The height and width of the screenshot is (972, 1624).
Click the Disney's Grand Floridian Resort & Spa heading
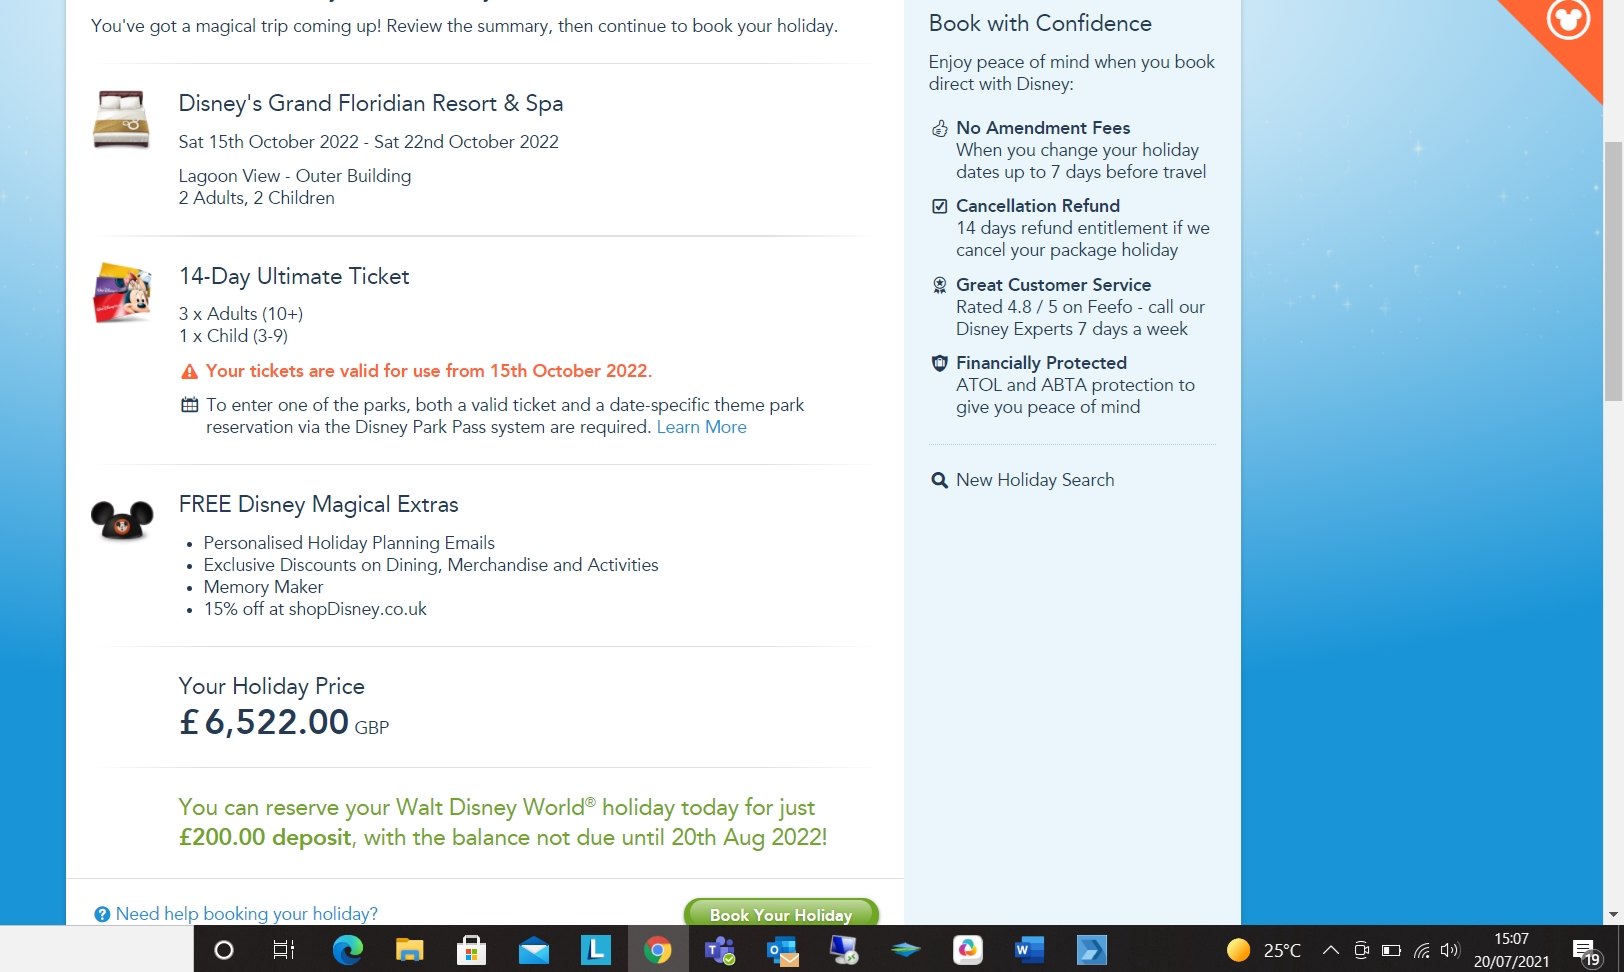click(371, 103)
